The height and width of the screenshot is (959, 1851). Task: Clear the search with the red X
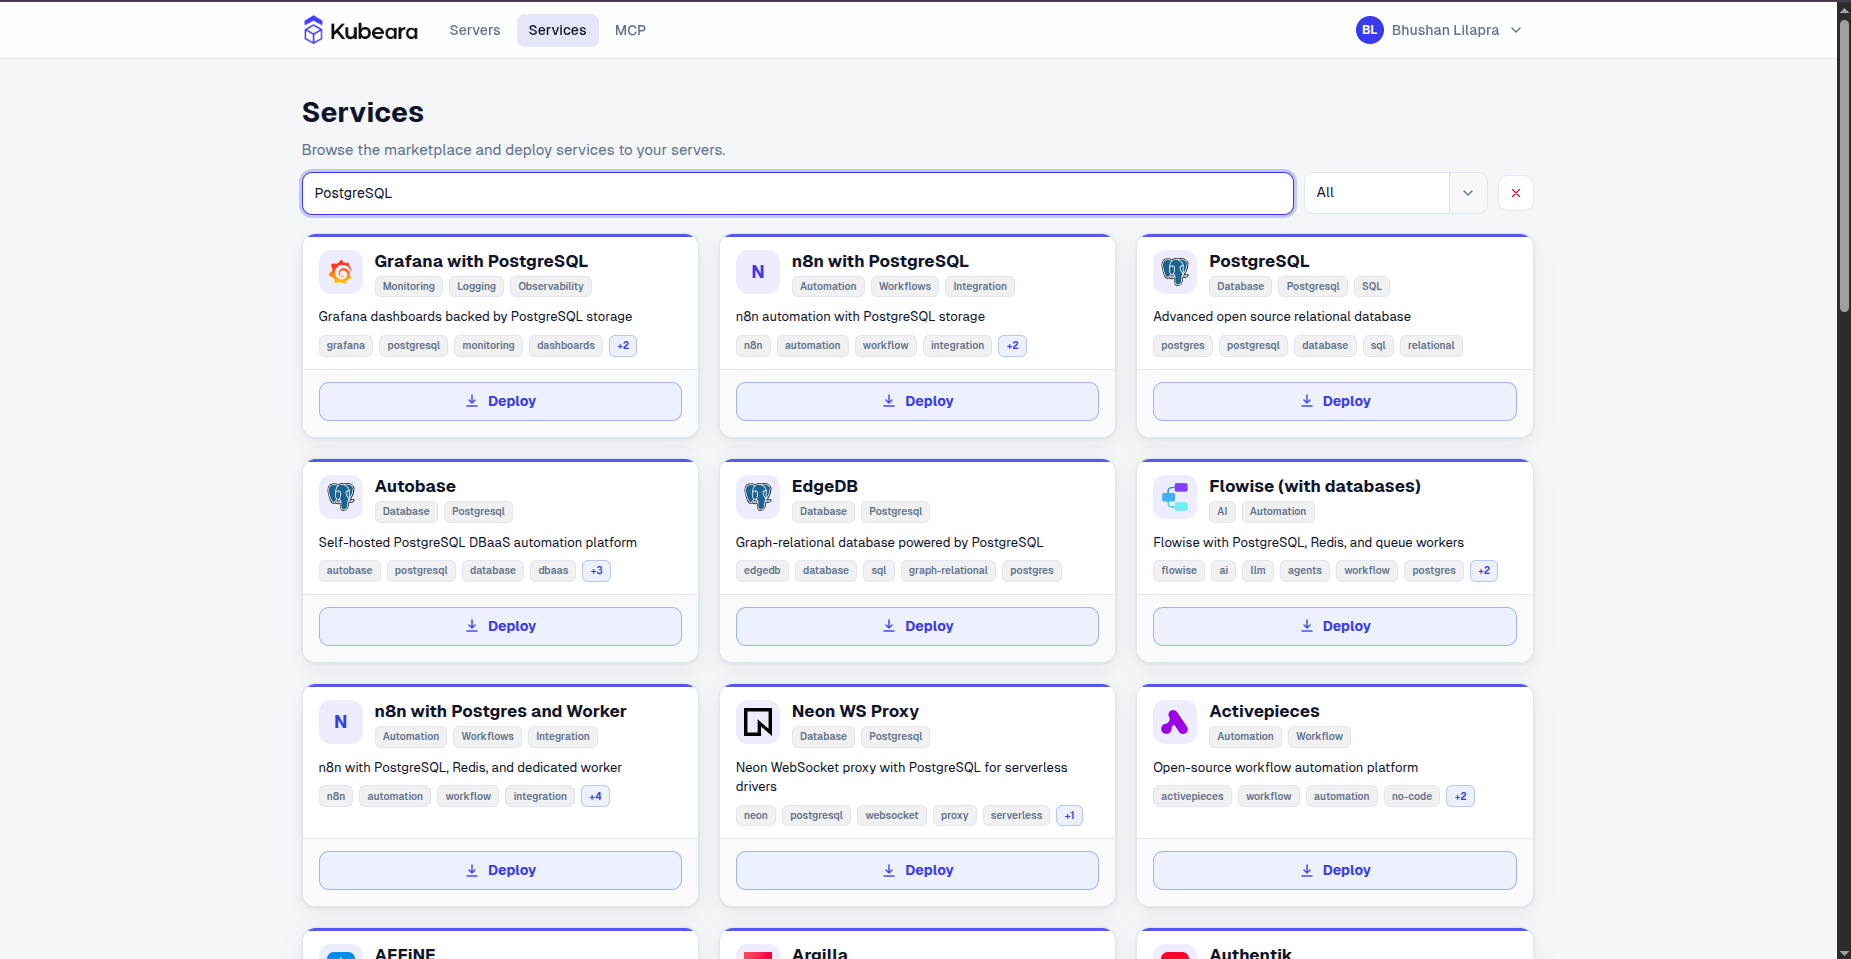pyautogui.click(x=1516, y=193)
